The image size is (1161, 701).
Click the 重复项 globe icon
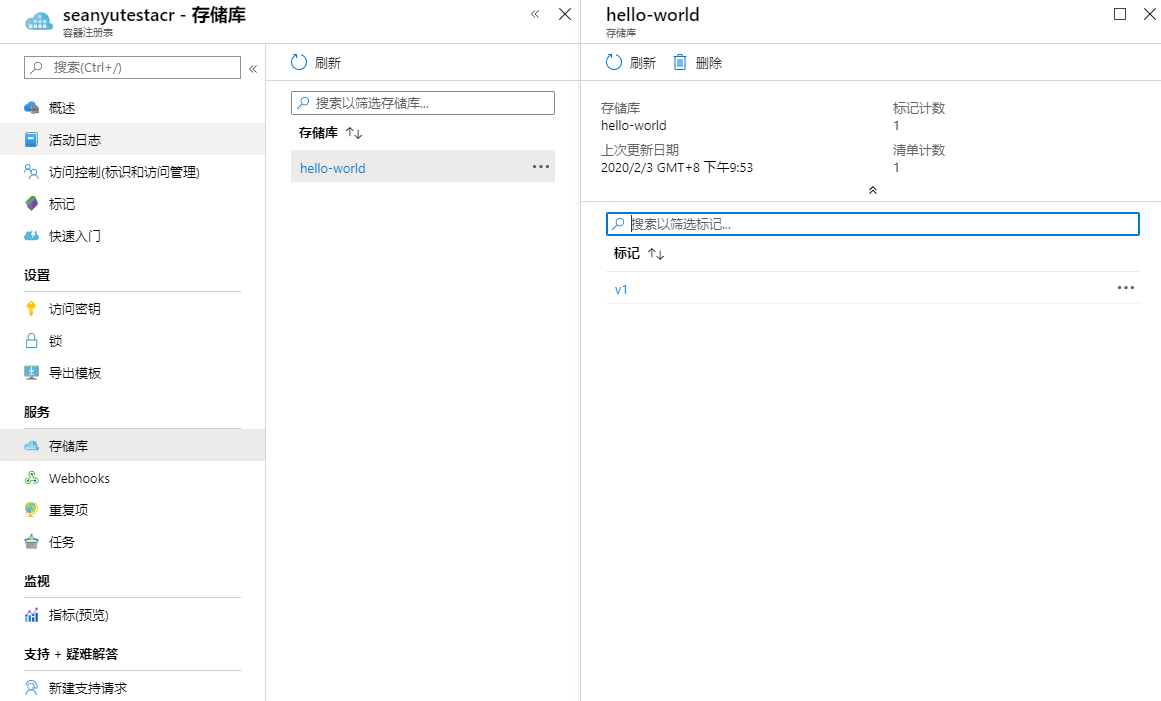31,510
